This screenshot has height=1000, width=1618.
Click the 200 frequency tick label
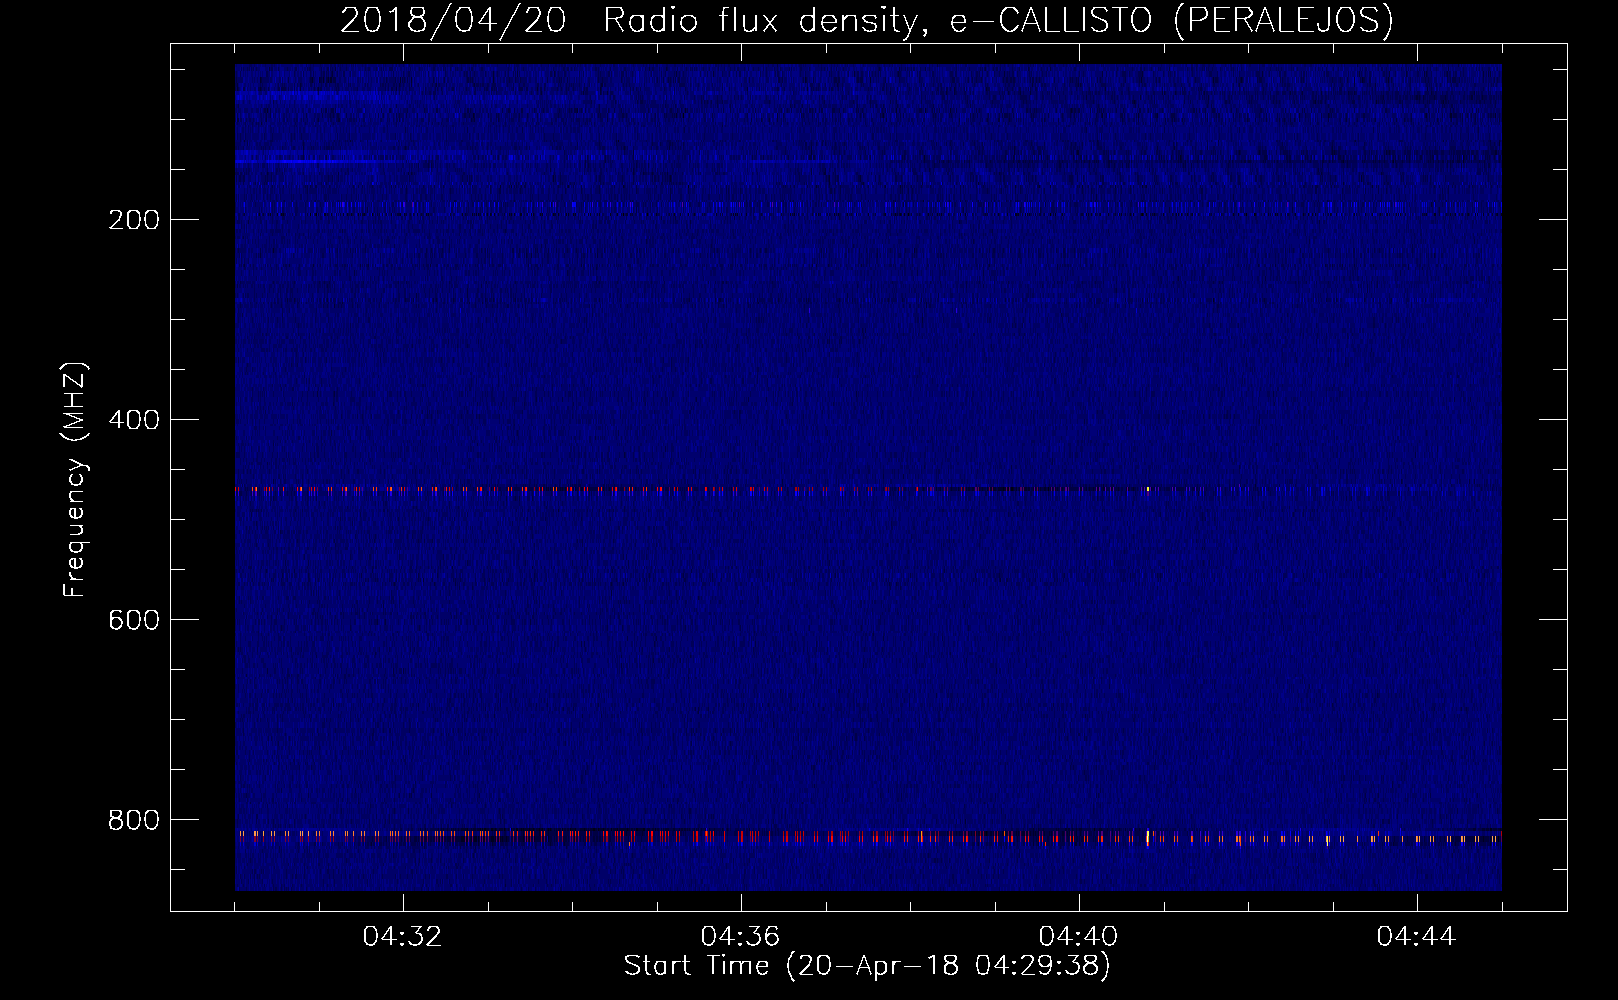(x=134, y=220)
